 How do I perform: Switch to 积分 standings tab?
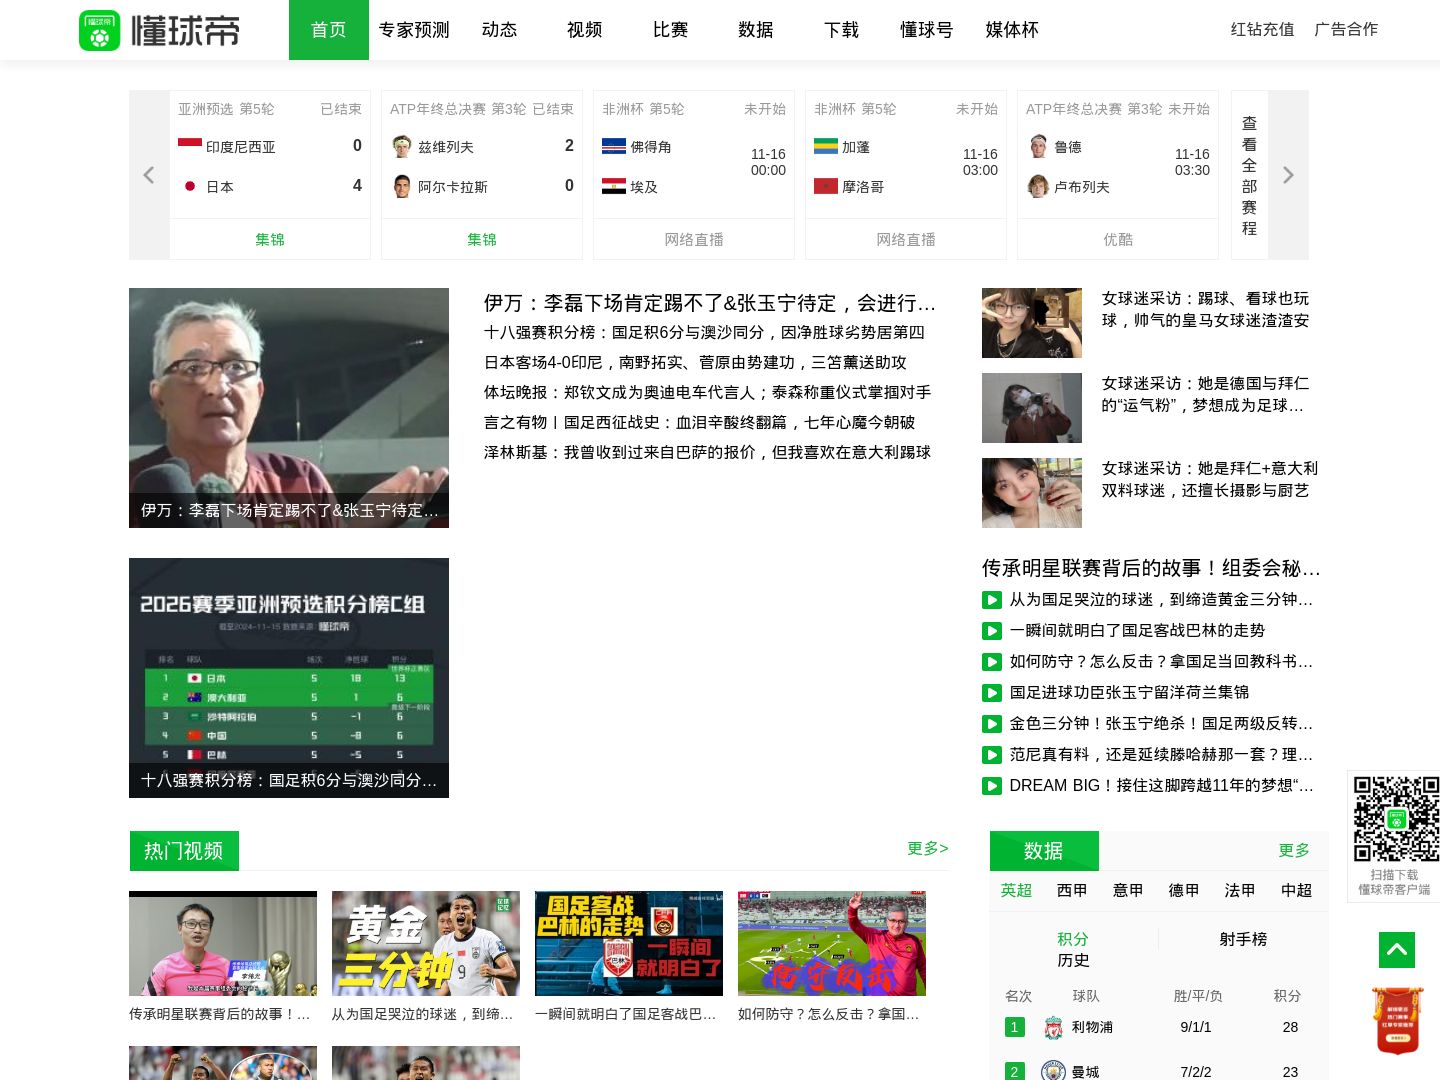point(1073,939)
